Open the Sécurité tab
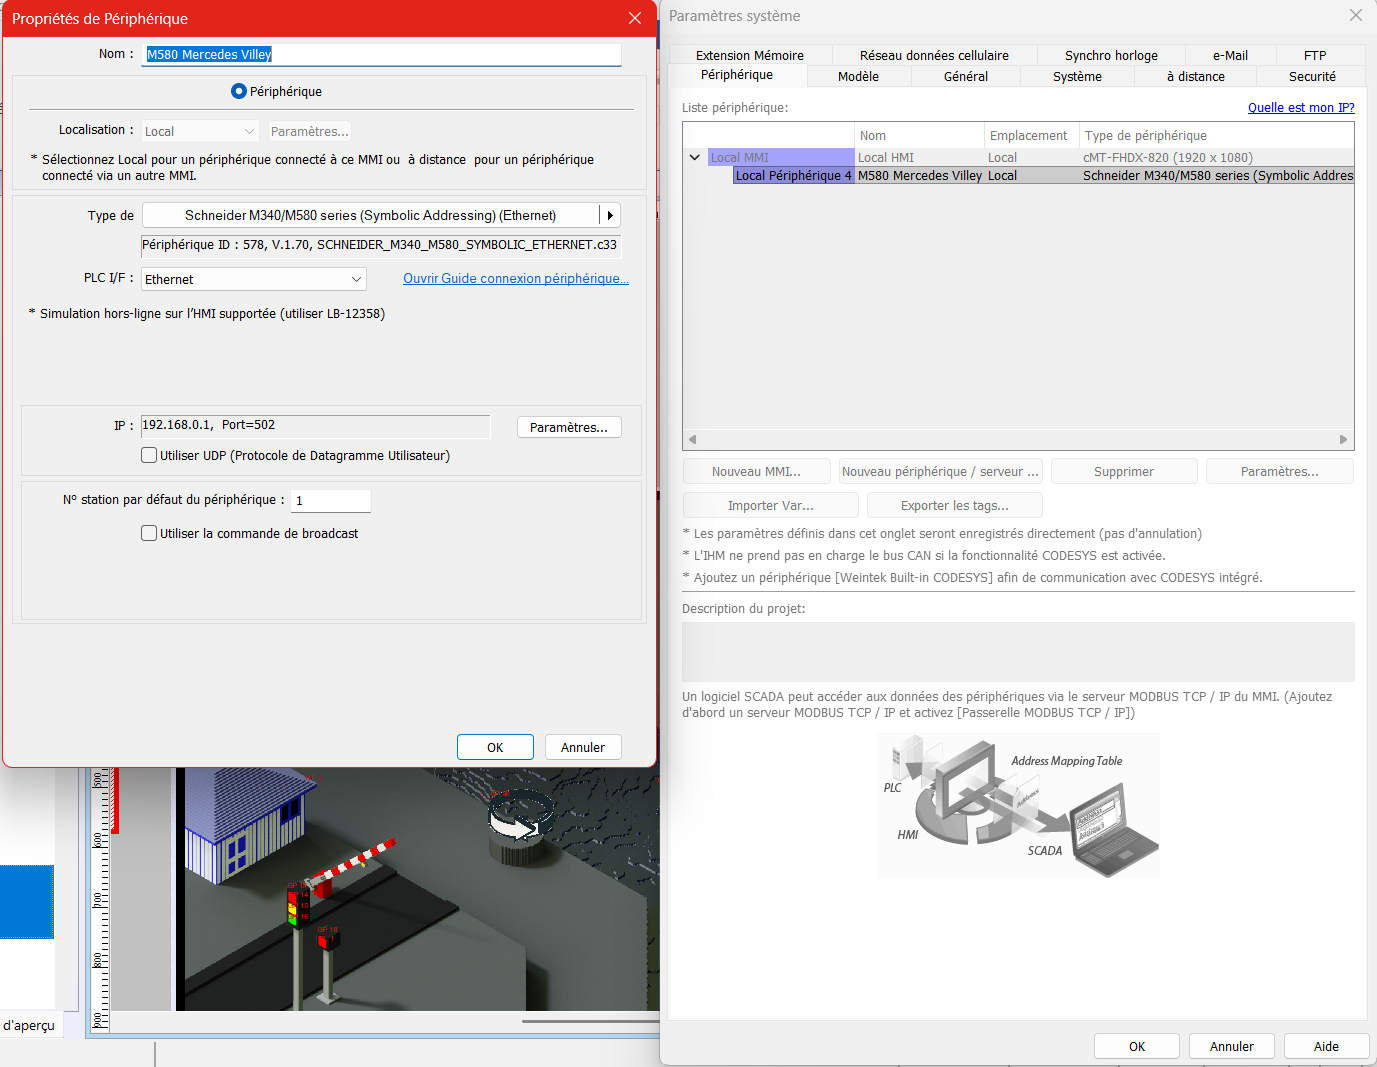This screenshot has height=1067, width=1377. (x=1312, y=77)
